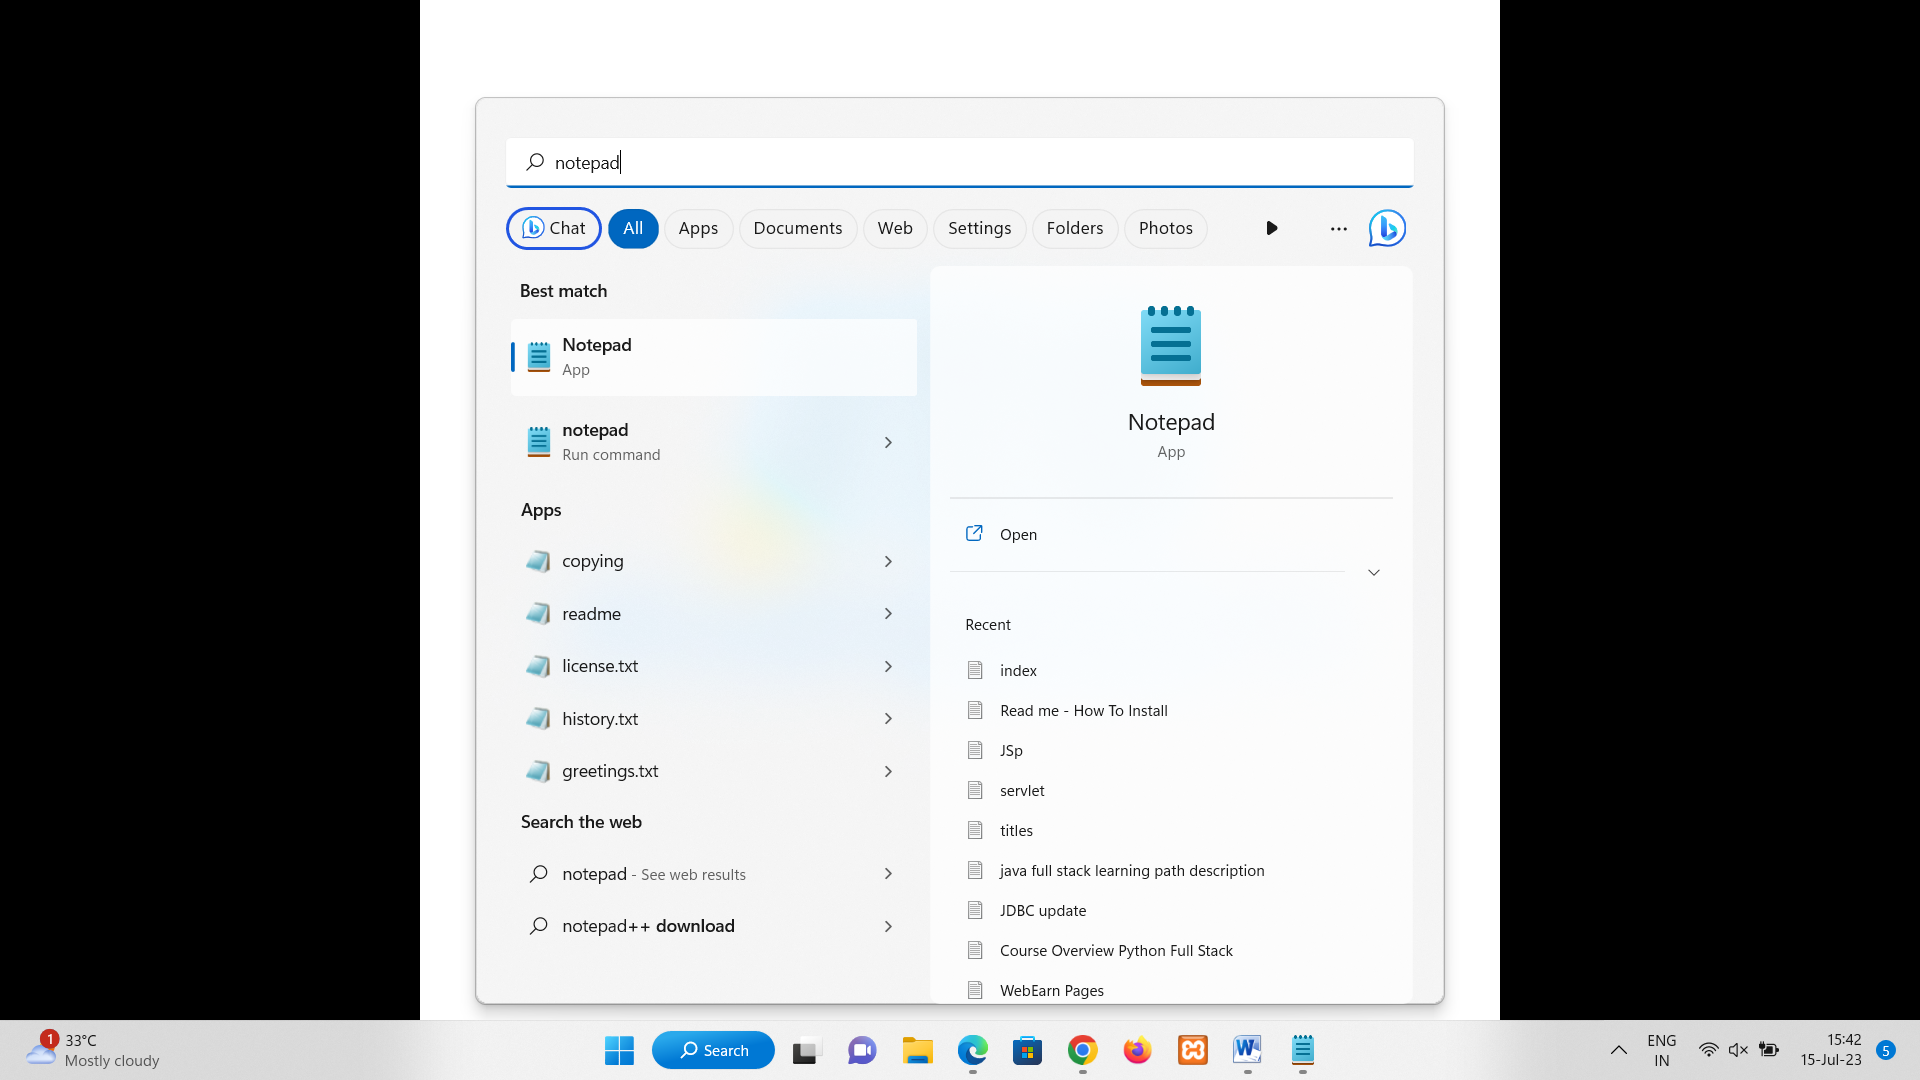Screen dimensions: 1920x1080
Task: Switch to Apps filter tab
Action: point(698,228)
